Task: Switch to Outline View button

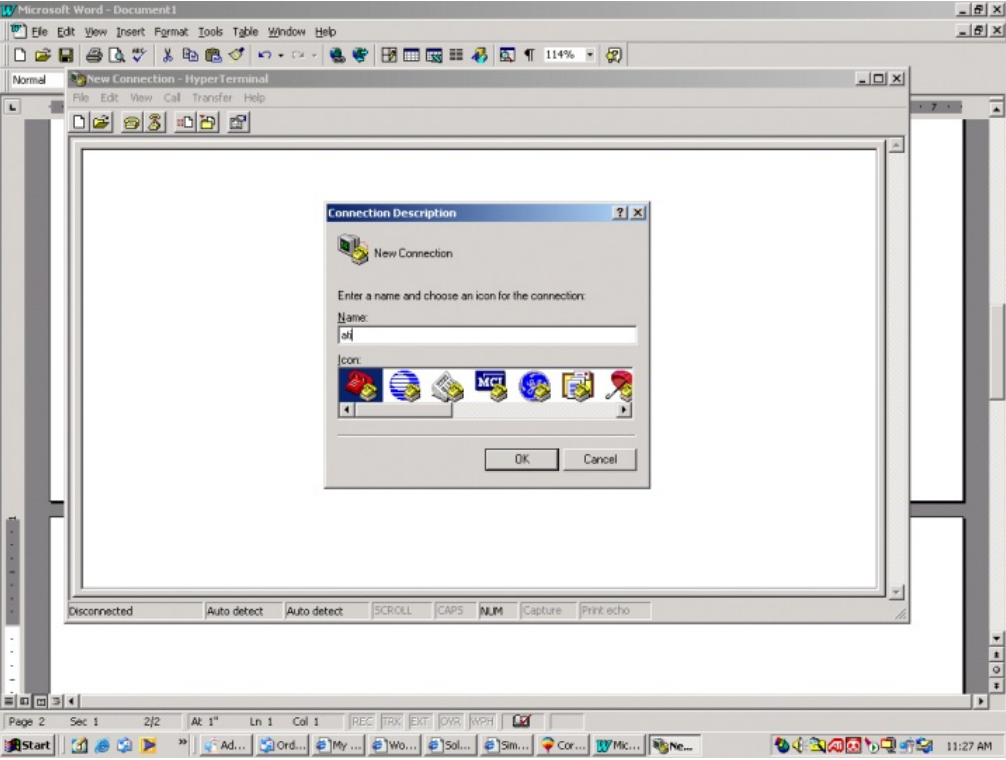Action: [x=56, y=701]
